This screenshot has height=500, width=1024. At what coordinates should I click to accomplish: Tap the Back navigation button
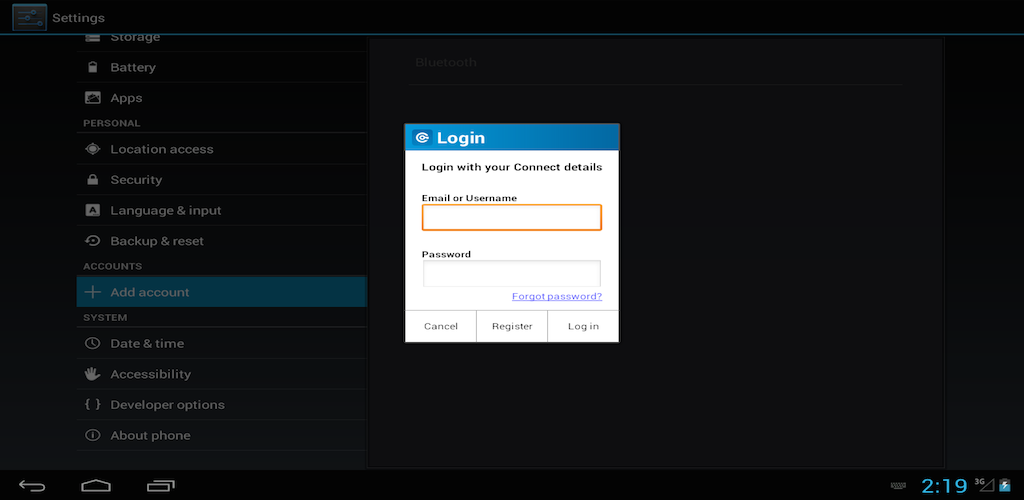point(32,486)
